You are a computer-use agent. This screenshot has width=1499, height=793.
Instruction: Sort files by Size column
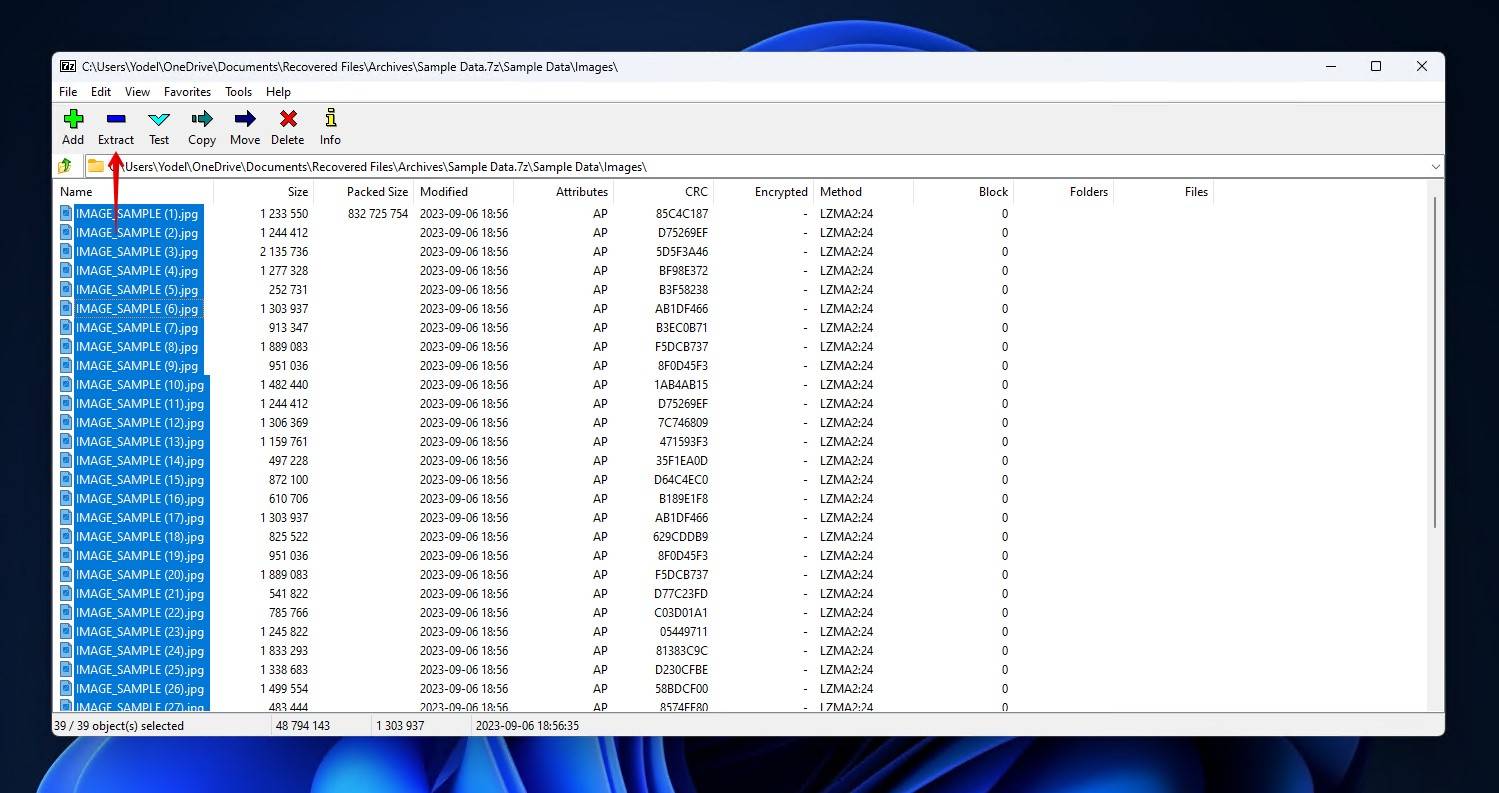pos(297,192)
